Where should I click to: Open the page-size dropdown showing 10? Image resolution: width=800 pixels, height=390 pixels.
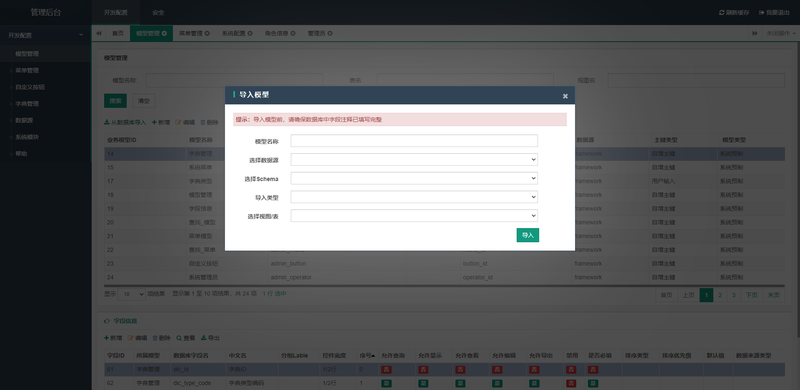(132, 294)
